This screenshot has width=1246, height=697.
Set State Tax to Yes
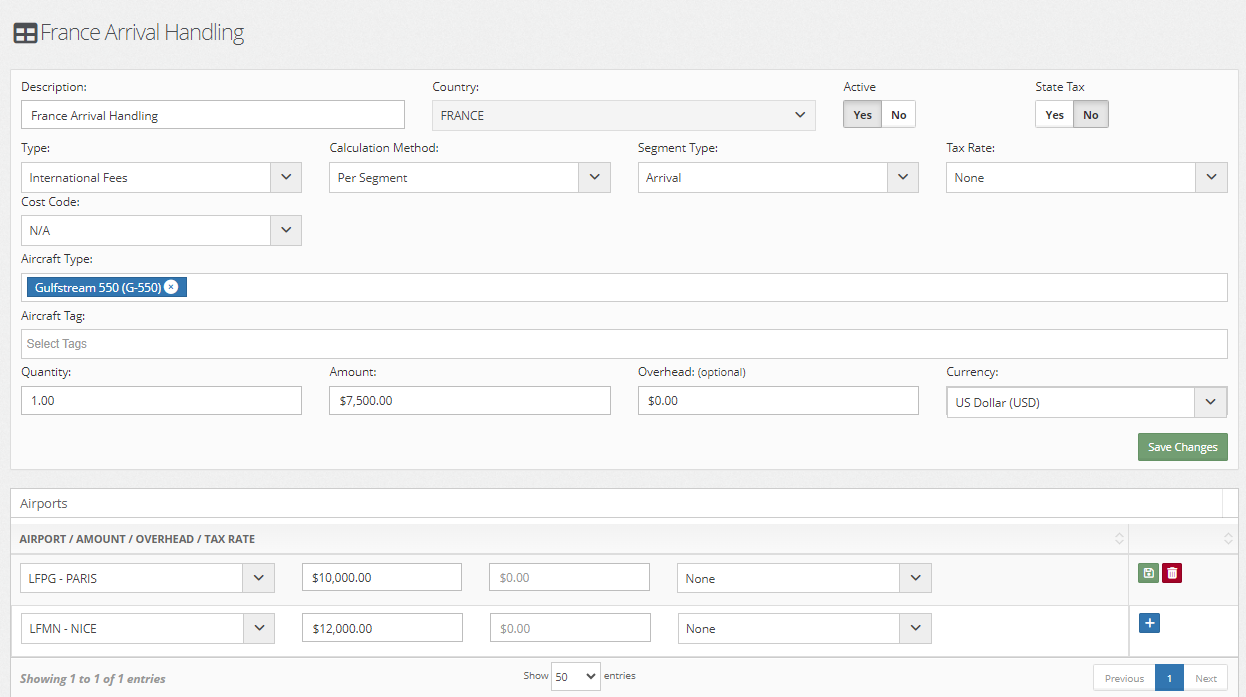(1054, 115)
